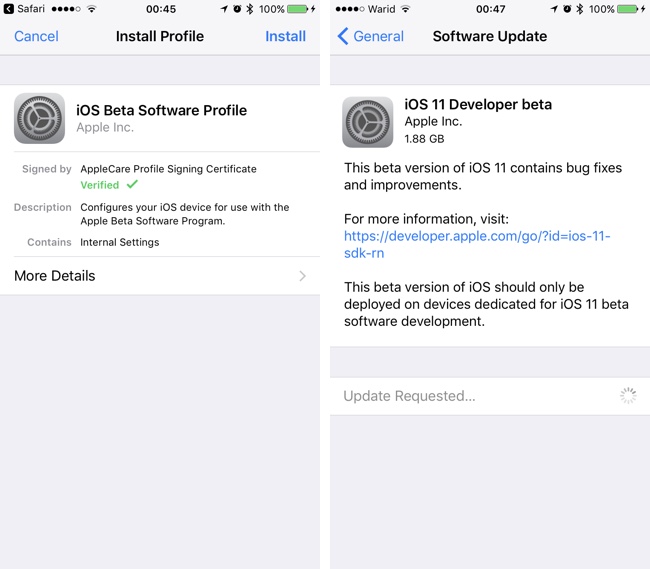This screenshot has height=569, width=650.
Task: Tap AppleCare Profile Signing Certificate text
Action: coord(168,169)
